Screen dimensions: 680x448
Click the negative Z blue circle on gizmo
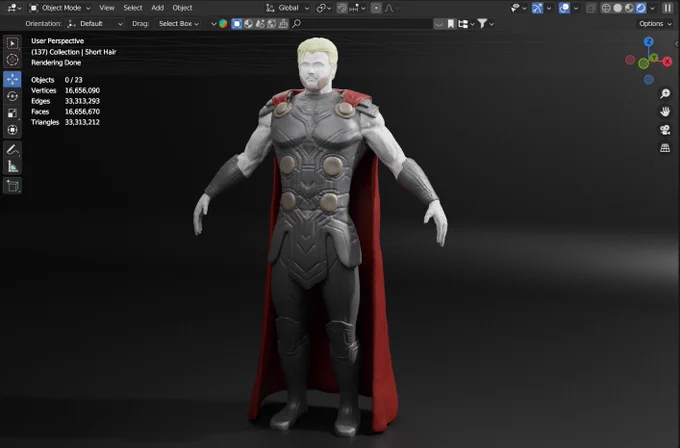point(648,80)
